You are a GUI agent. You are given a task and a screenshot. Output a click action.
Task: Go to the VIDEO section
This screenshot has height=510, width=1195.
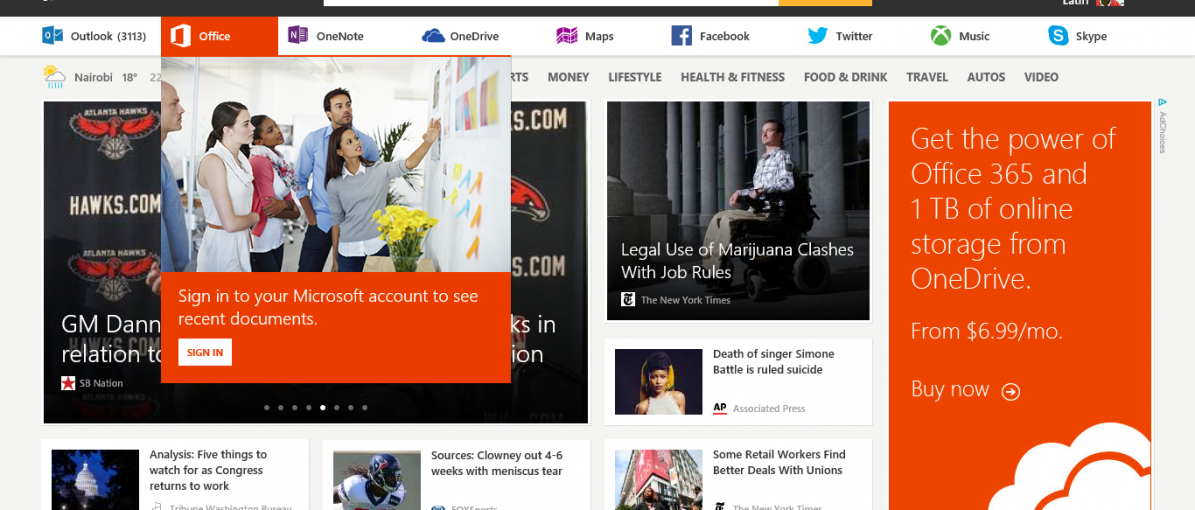coord(1041,77)
